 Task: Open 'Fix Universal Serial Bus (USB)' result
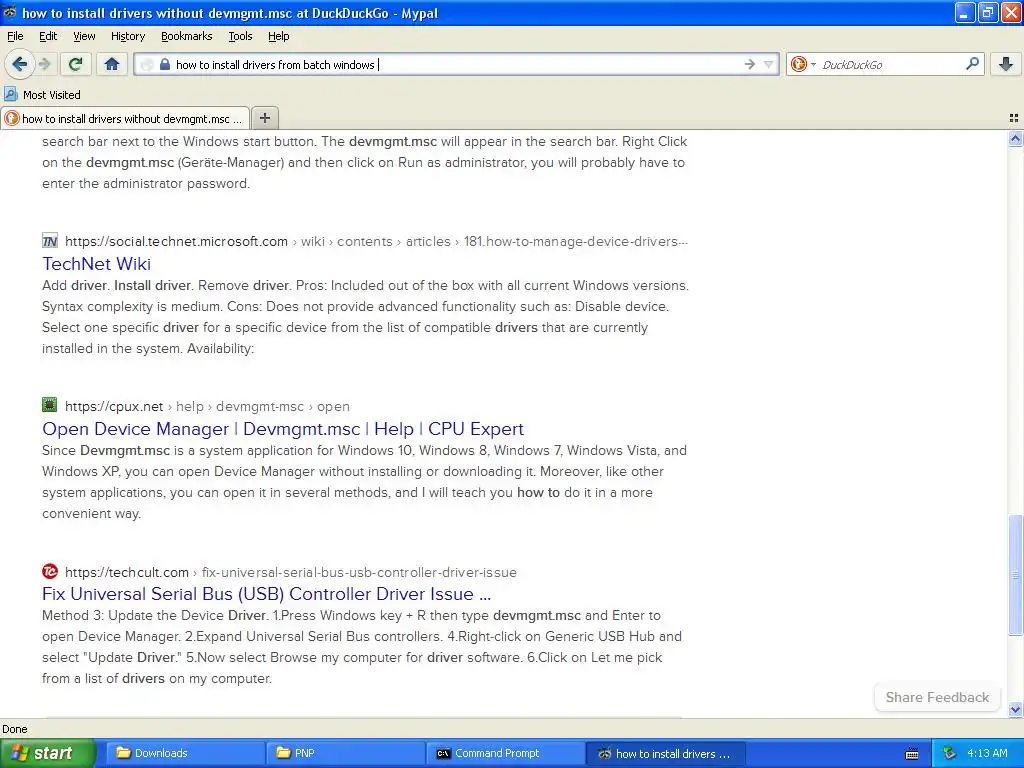266,594
